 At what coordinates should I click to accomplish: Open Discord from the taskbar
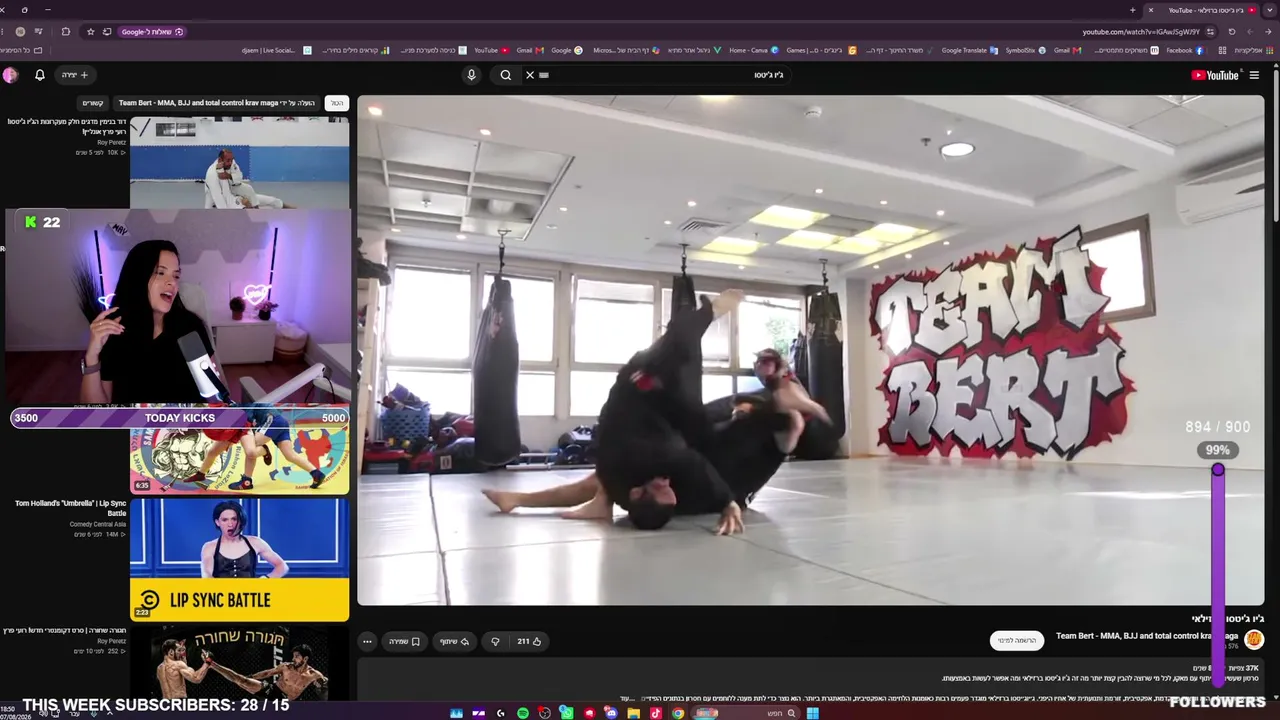(x=611, y=713)
